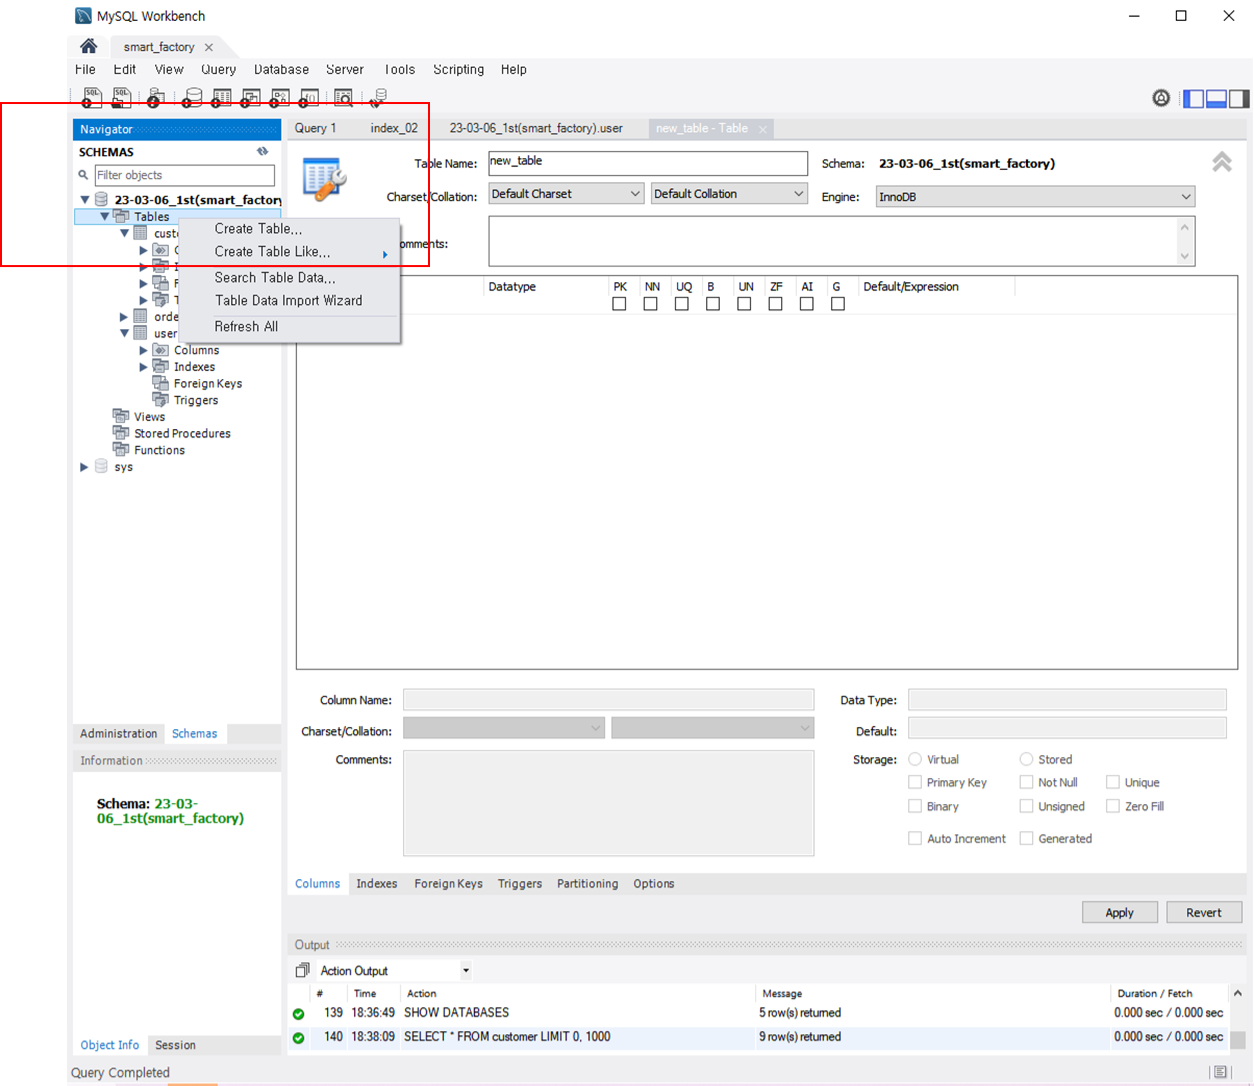Open SQL script file toolbar icon
Screen dimensions: 1254x1086
[x=122, y=97]
